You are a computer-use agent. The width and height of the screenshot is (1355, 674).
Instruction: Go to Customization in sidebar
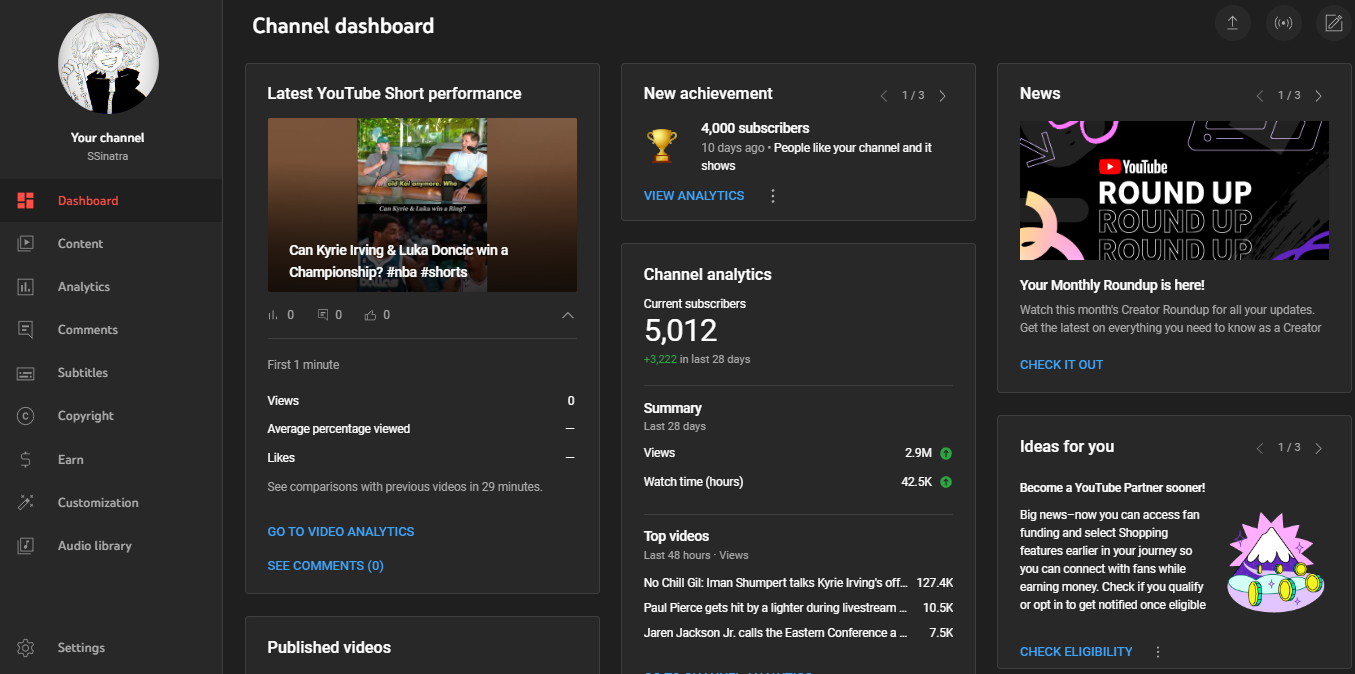111,503
